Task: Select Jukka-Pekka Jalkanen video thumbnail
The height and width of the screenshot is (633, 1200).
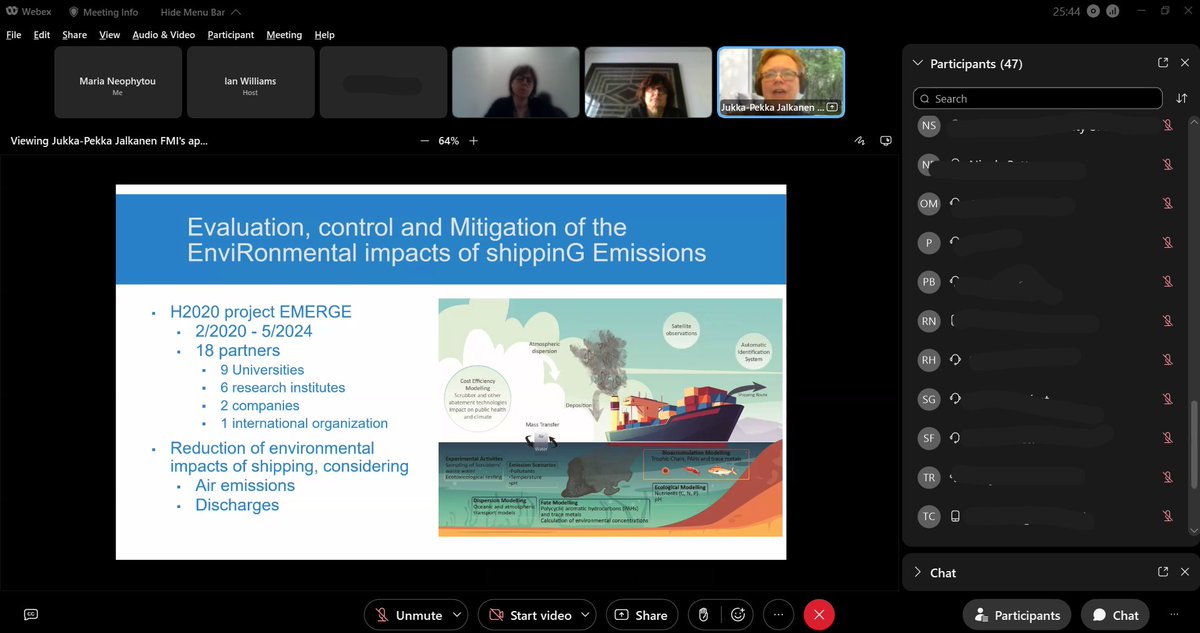Action: click(x=781, y=82)
